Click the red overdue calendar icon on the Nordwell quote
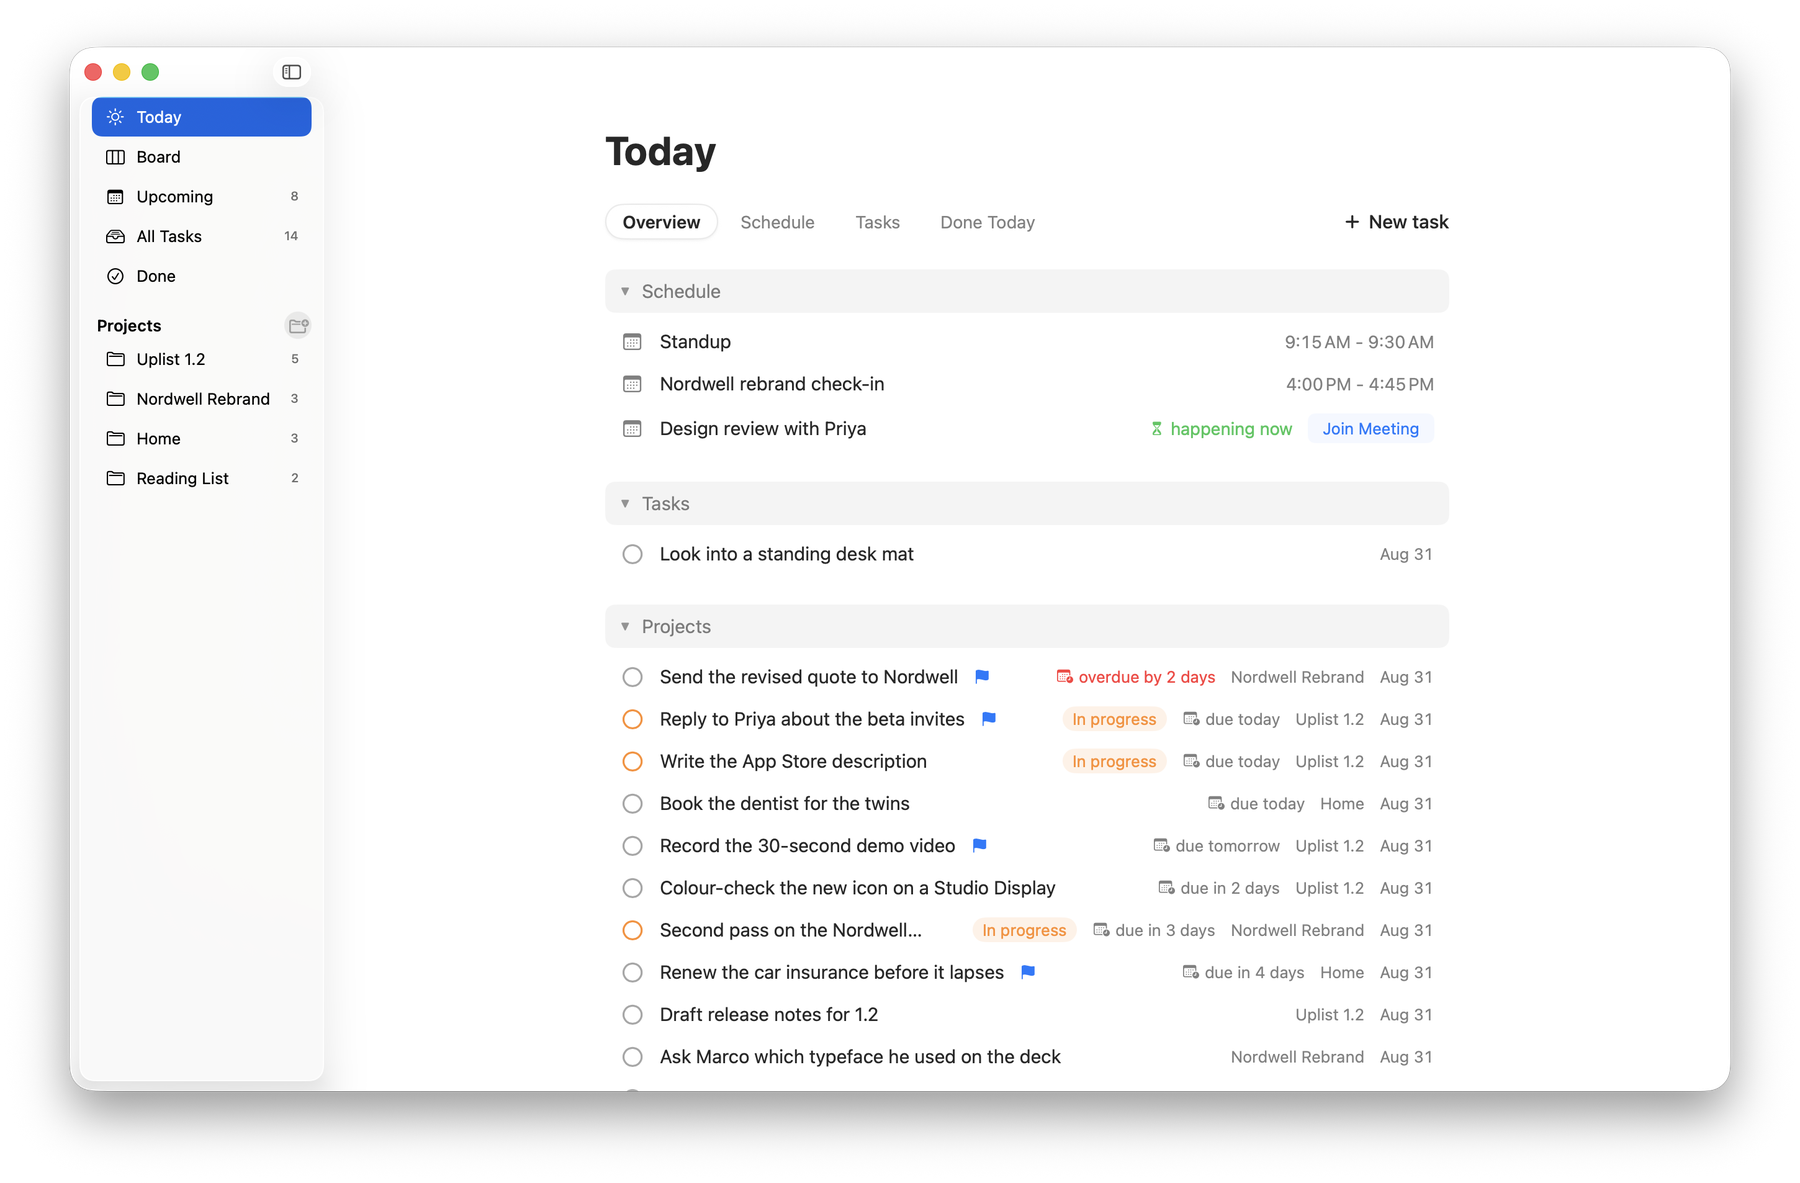Screen dimensions: 1800x1183 pyautogui.click(x=1065, y=677)
